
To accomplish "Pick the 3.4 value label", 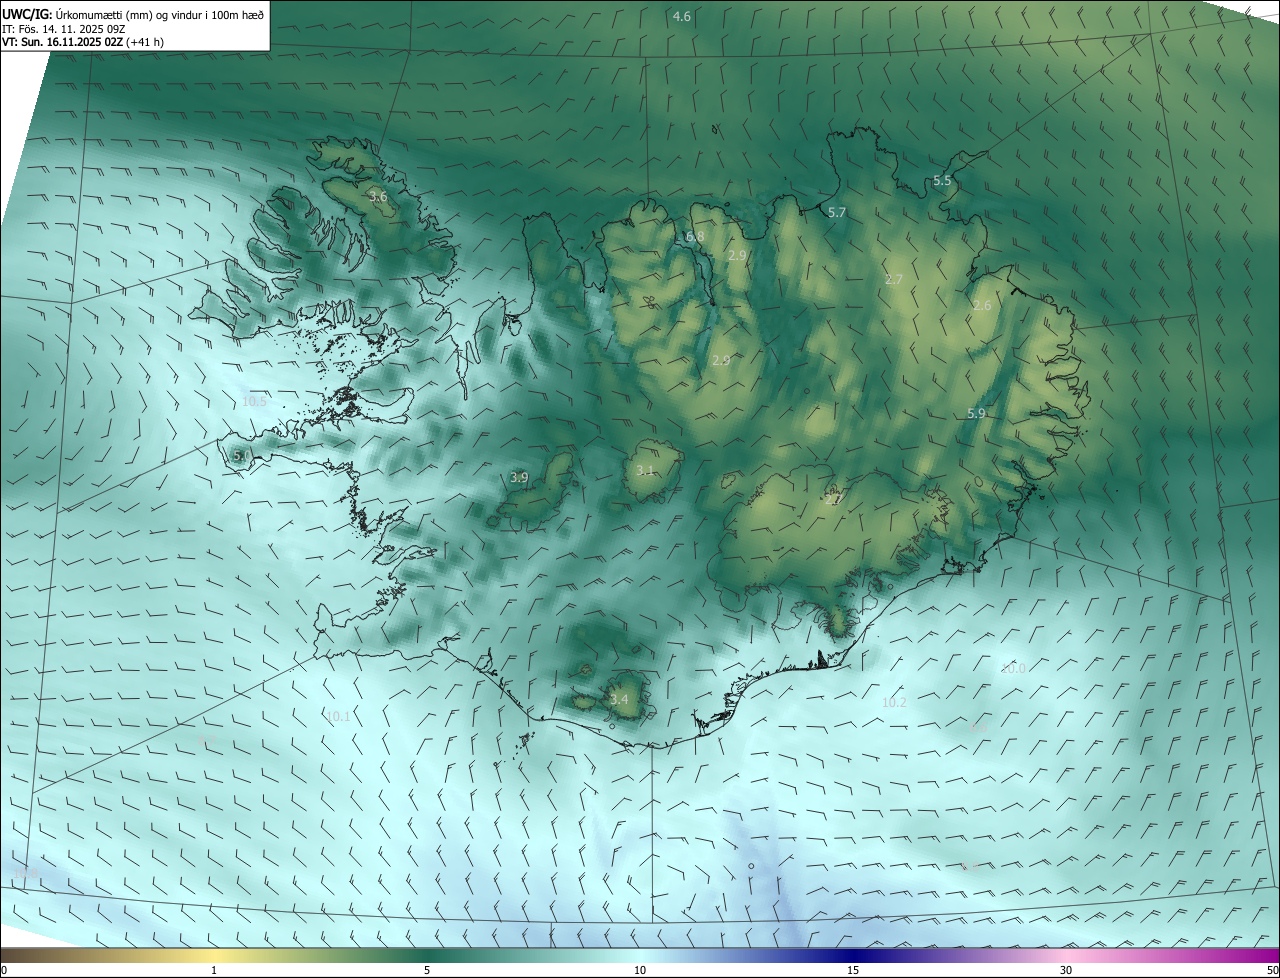I will 619,698.
